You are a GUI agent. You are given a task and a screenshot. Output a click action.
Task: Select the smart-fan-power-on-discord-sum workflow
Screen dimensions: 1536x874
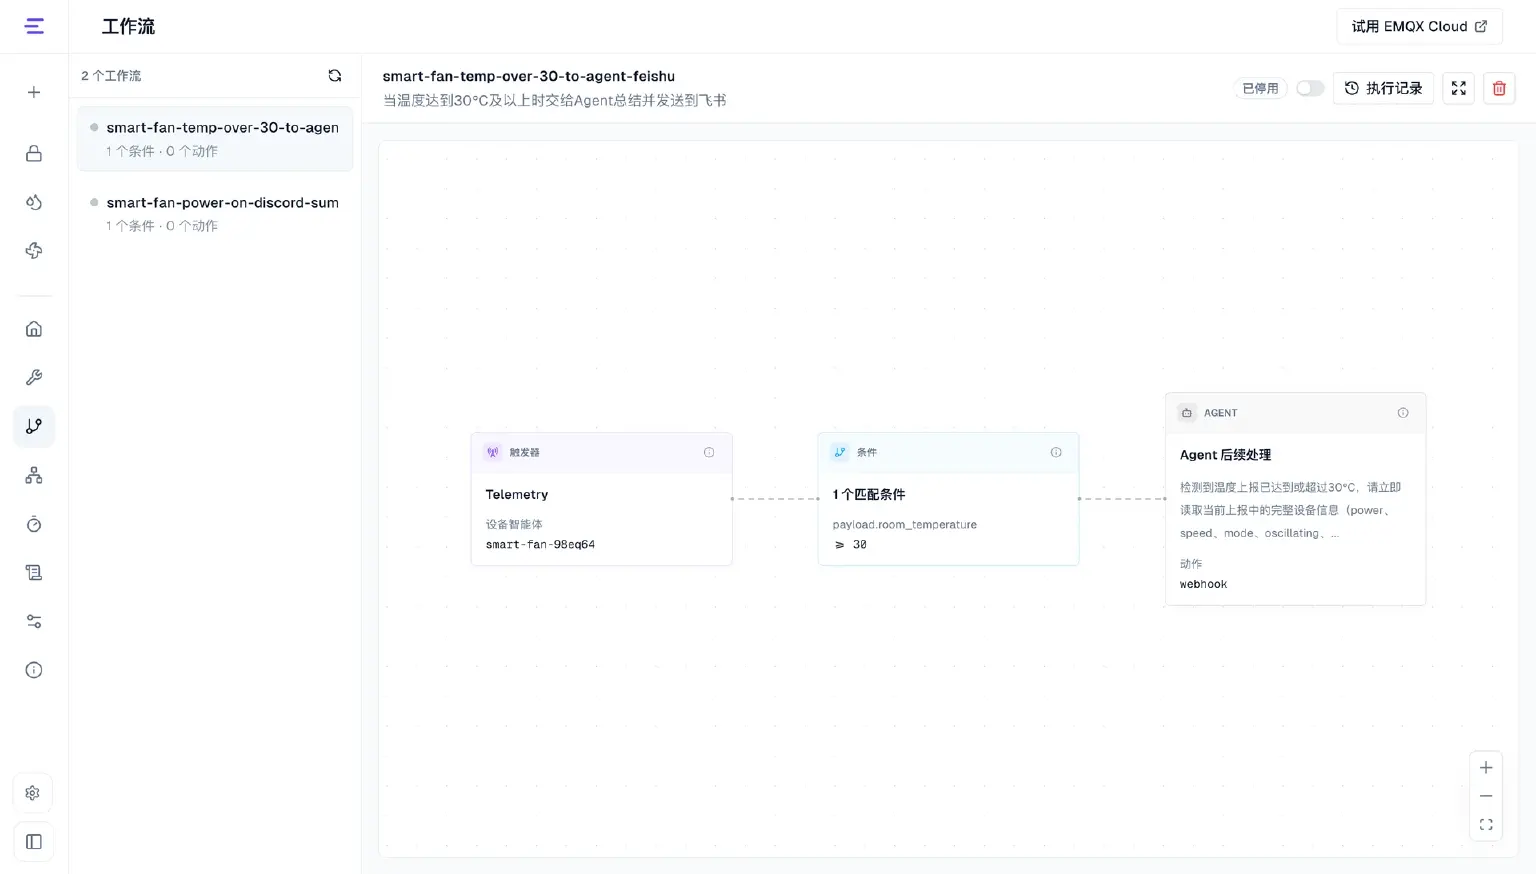coord(215,213)
